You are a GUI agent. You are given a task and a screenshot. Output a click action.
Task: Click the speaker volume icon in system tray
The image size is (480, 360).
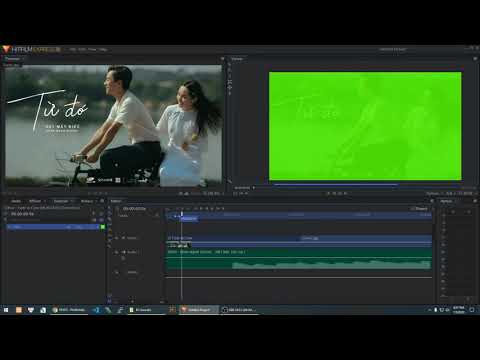coord(447,310)
